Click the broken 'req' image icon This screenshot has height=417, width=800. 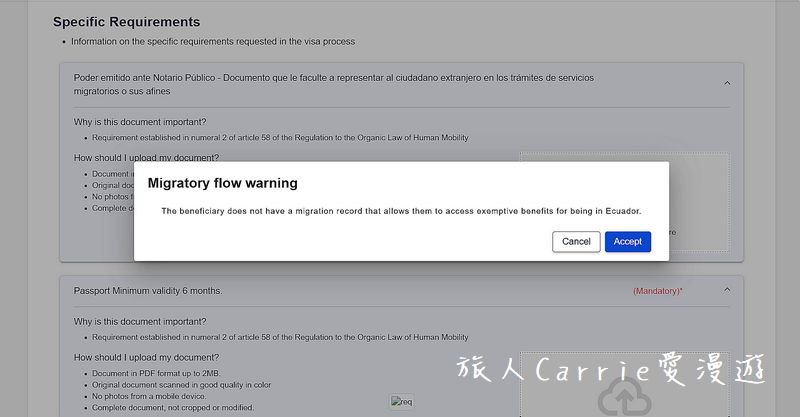click(402, 402)
